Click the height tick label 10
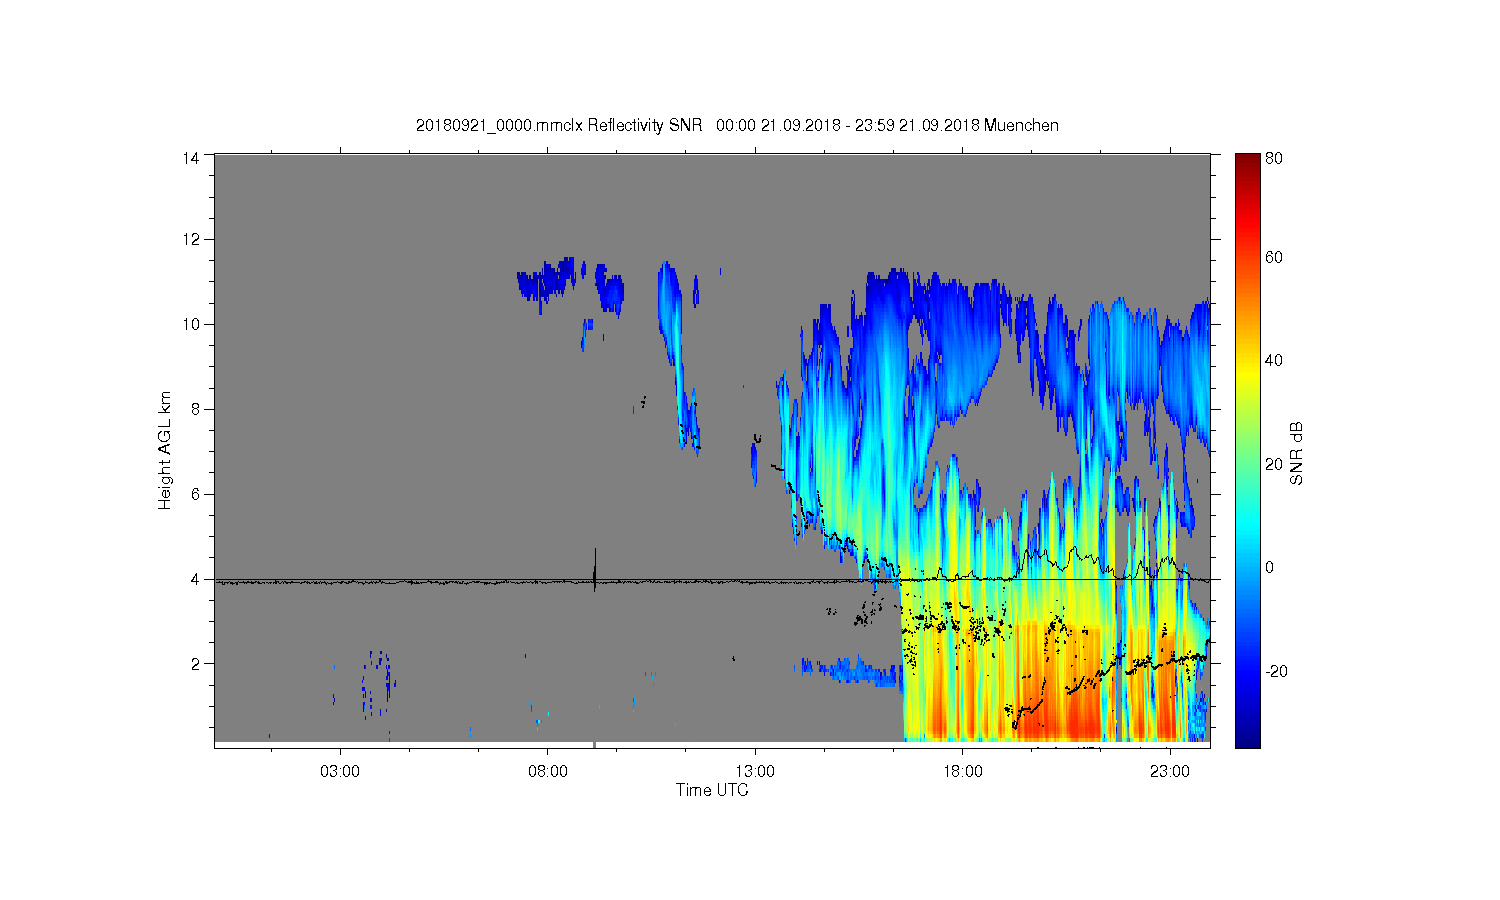 pyautogui.click(x=191, y=324)
